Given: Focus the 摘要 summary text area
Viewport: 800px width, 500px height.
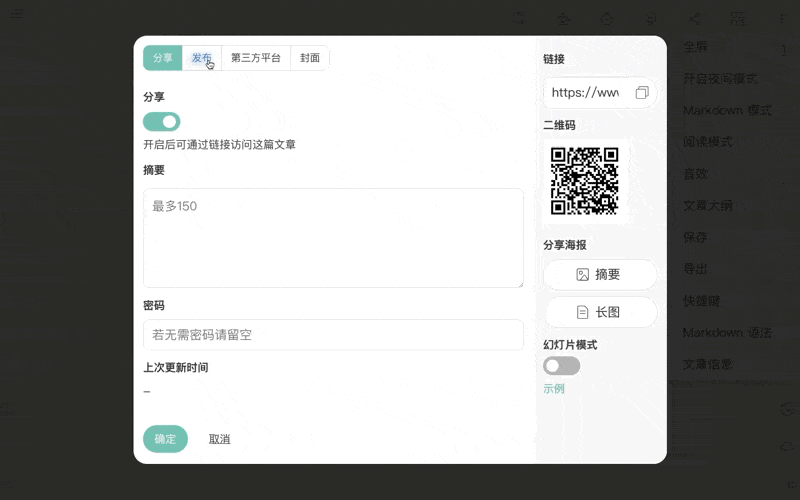Looking at the screenshot, I should (333, 238).
